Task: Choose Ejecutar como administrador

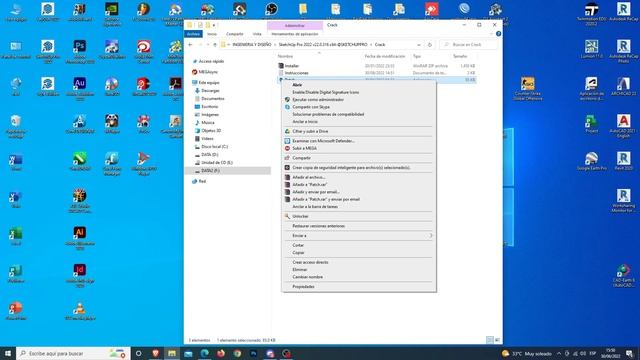Action: click(359, 100)
